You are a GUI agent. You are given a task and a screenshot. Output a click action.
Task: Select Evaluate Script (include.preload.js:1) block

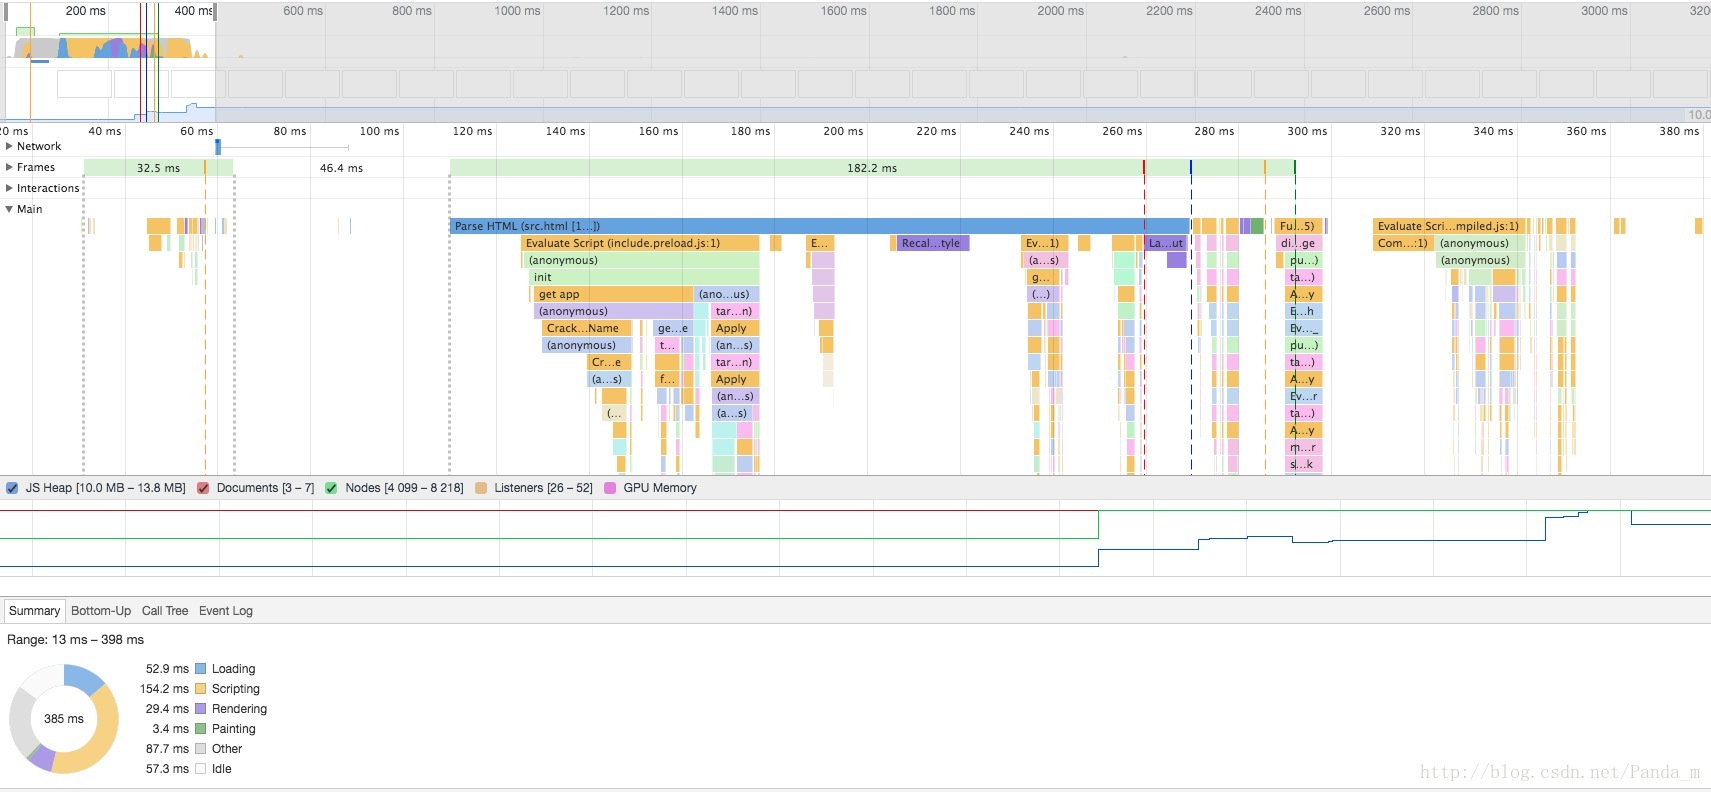point(640,243)
